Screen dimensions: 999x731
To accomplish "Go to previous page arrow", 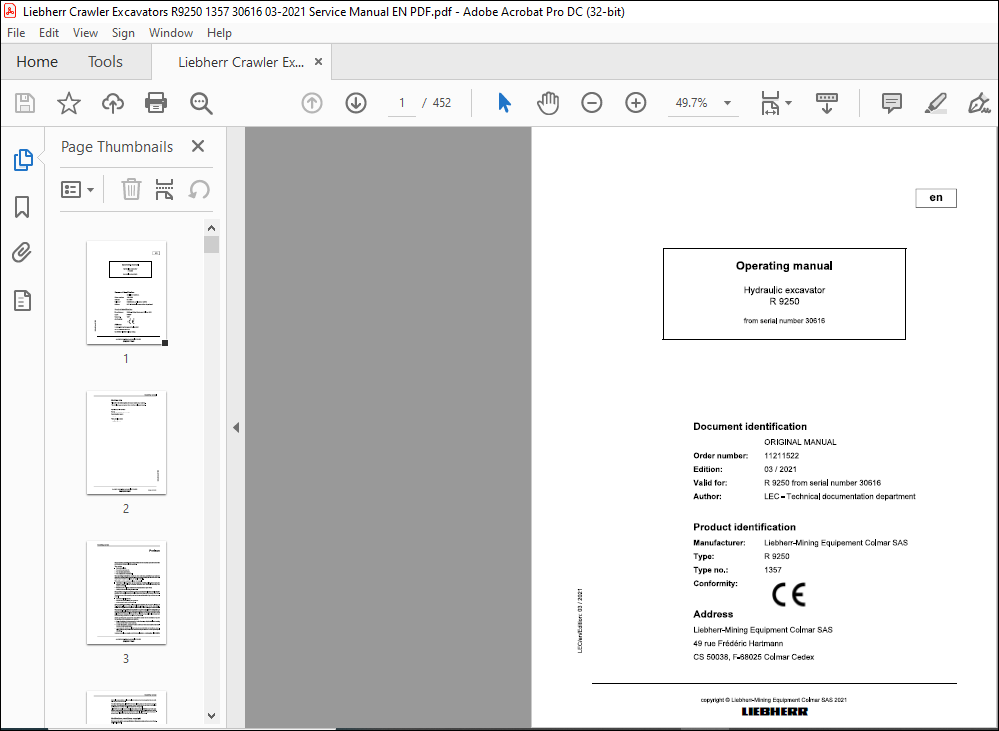I will pyautogui.click(x=312, y=103).
